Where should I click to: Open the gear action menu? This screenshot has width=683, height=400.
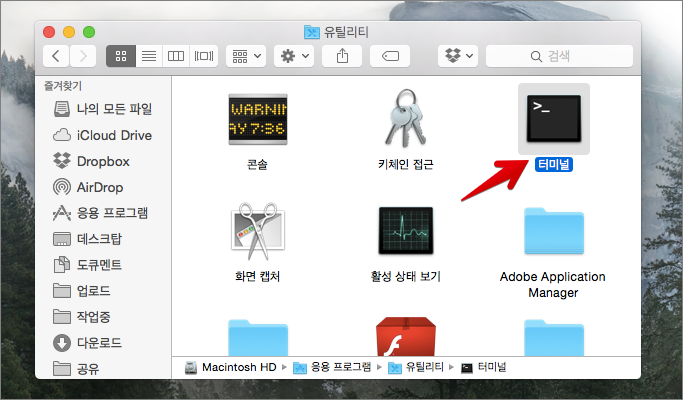coord(294,56)
